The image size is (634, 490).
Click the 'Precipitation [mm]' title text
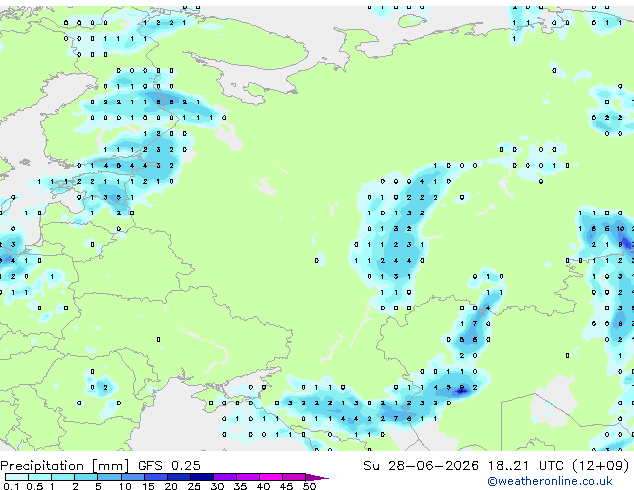coord(65,466)
